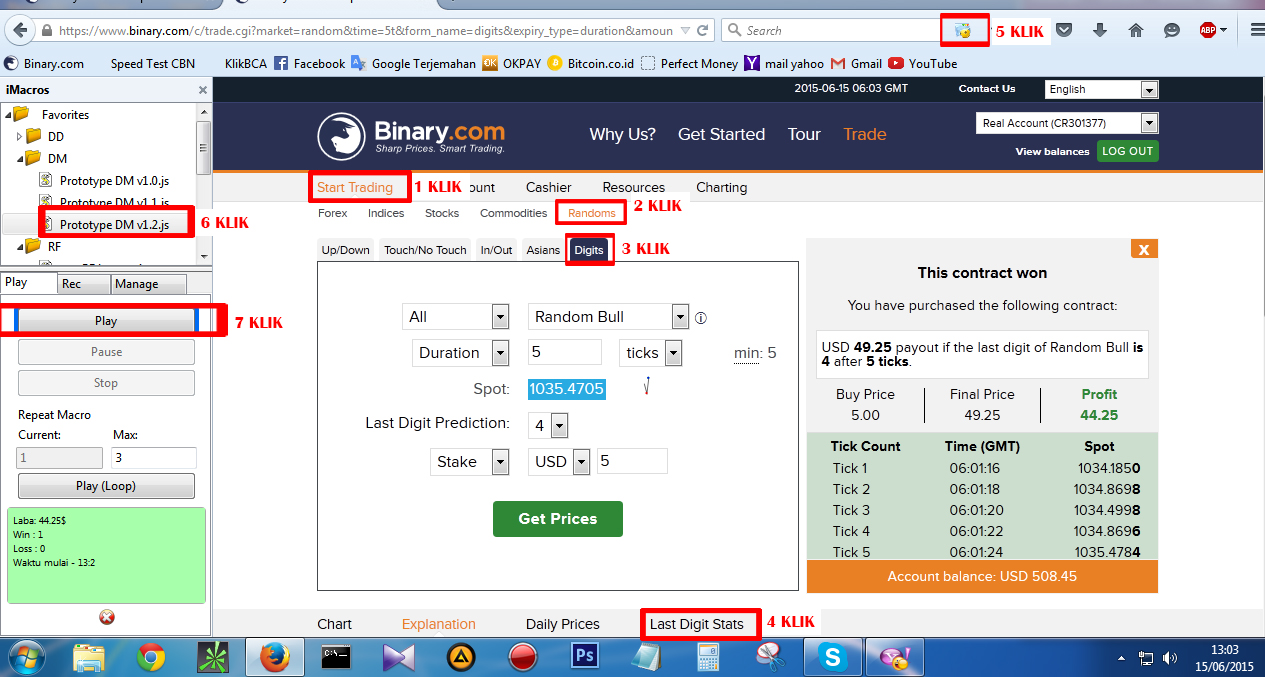
Task: Open the YouTube bookmark
Action: (x=922, y=63)
